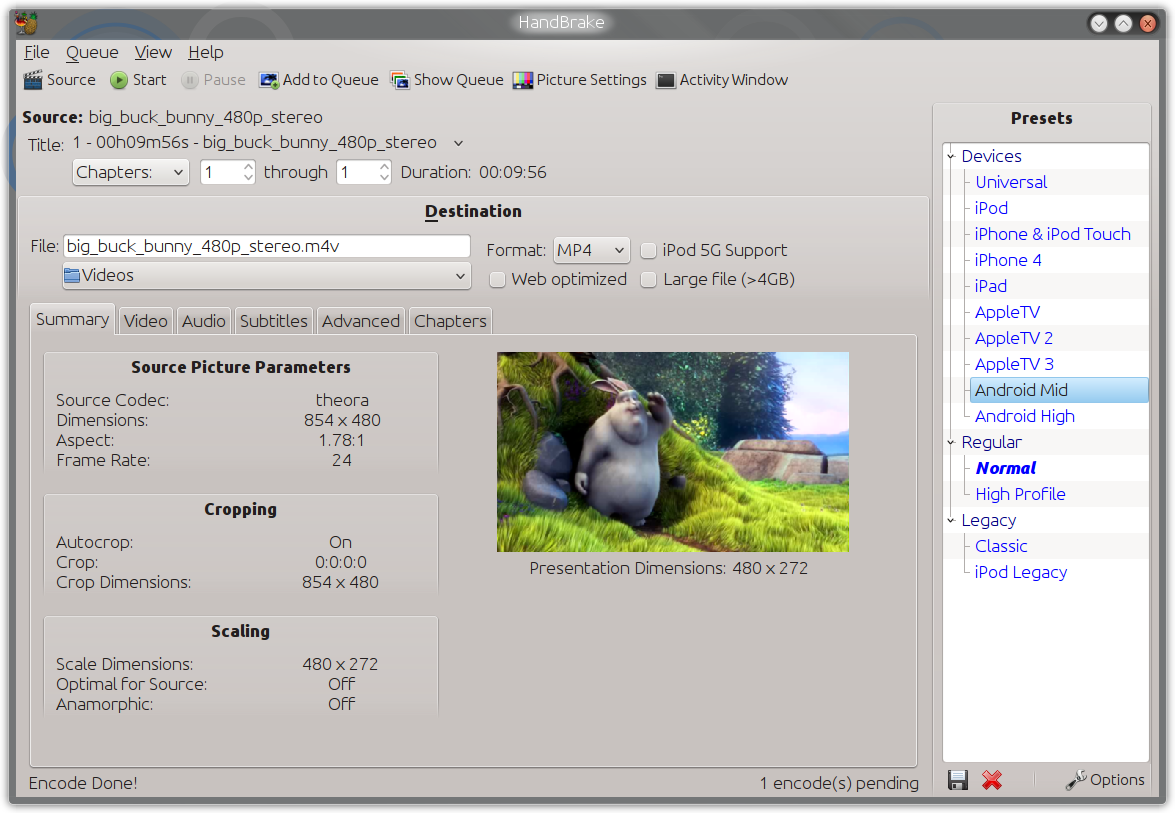Image resolution: width=1175 pixels, height=813 pixels.
Task: Click the Add to Queue label
Action: 330,80
